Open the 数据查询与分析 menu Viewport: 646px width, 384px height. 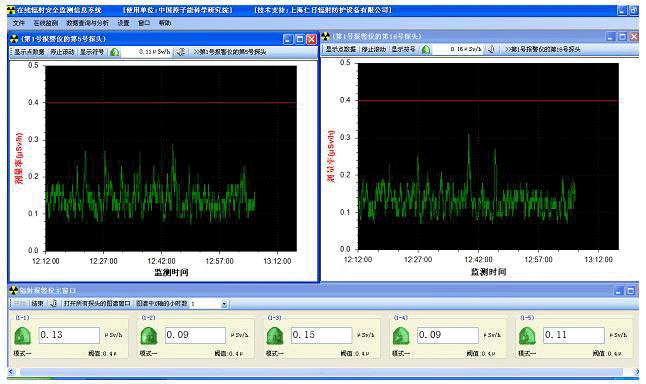(87, 23)
